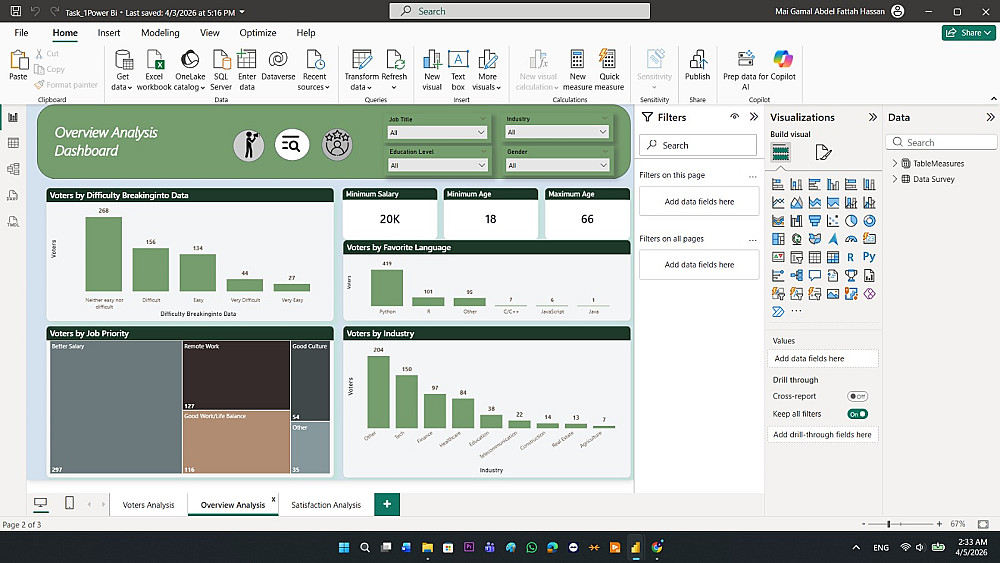Click the Enter data icon
This screenshot has height=563, width=1000.
coord(247,60)
